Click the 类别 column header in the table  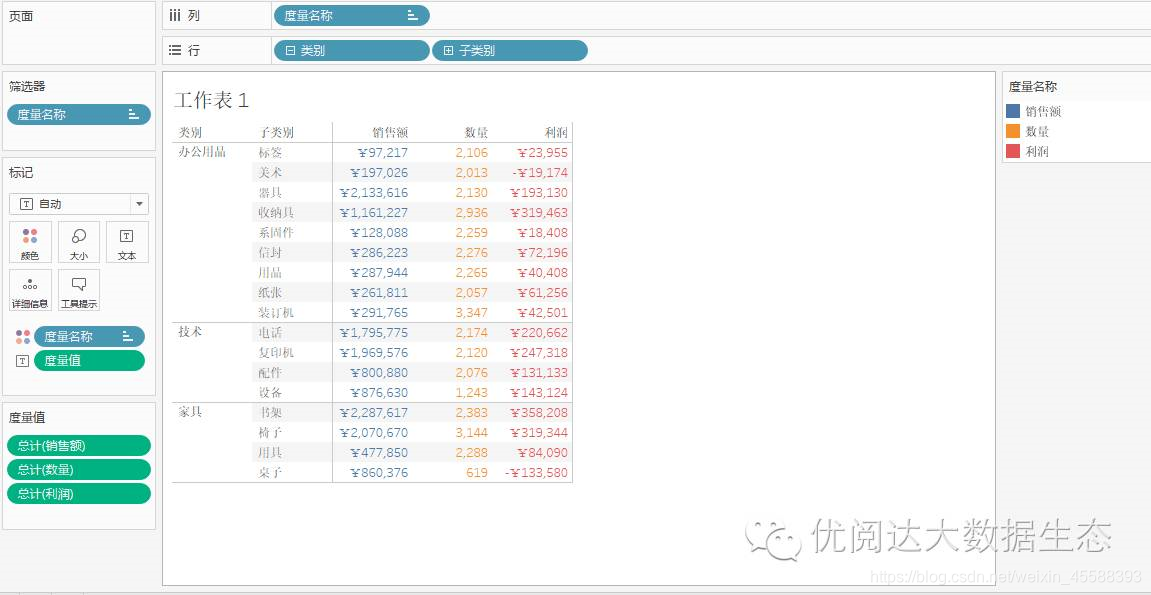click(191, 133)
